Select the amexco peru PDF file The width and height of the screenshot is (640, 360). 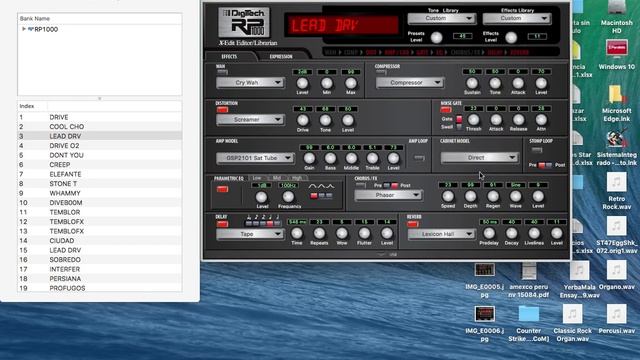click(529, 270)
